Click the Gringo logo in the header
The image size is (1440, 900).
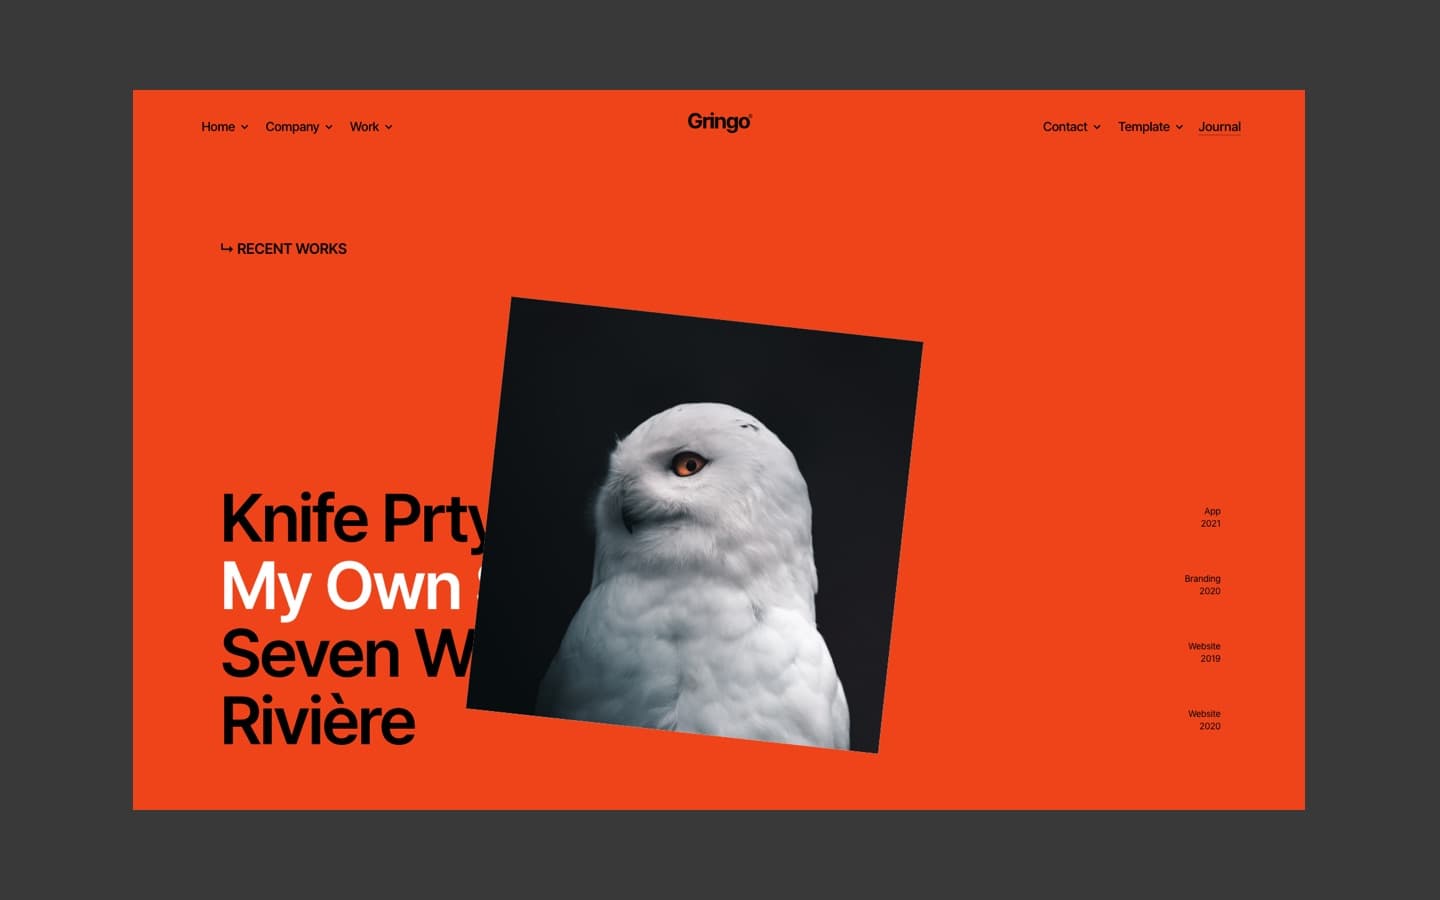[719, 122]
